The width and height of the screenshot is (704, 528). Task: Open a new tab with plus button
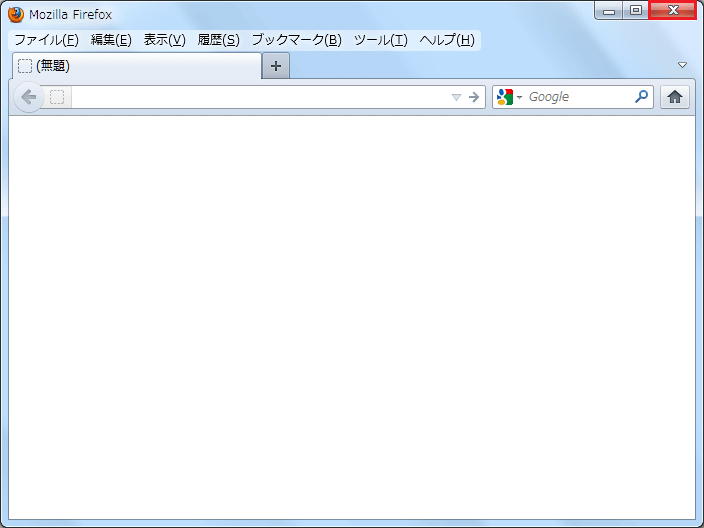click(276, 66)
